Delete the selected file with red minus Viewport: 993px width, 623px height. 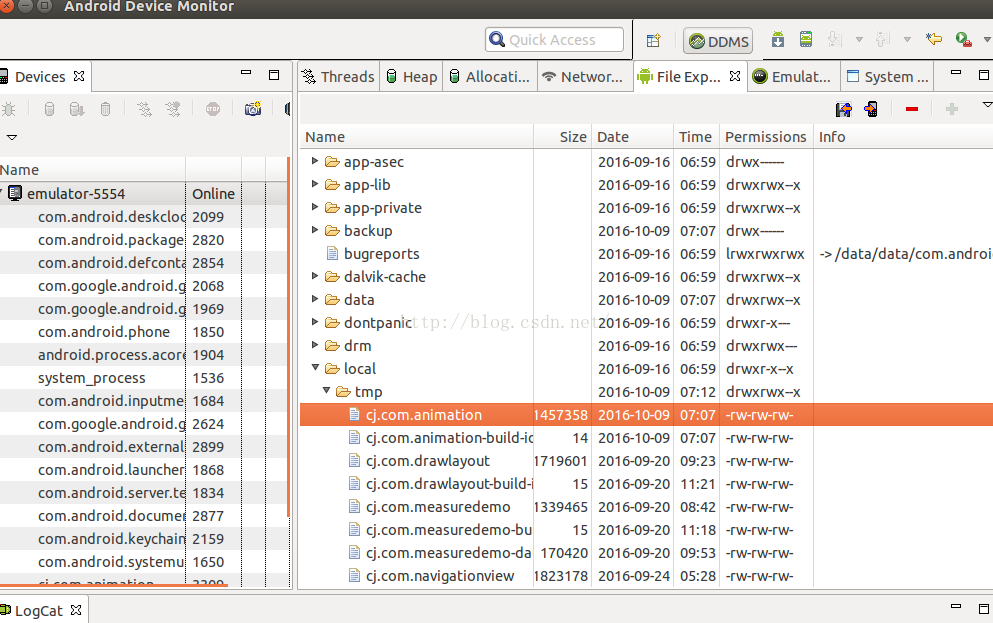(911, 109)
